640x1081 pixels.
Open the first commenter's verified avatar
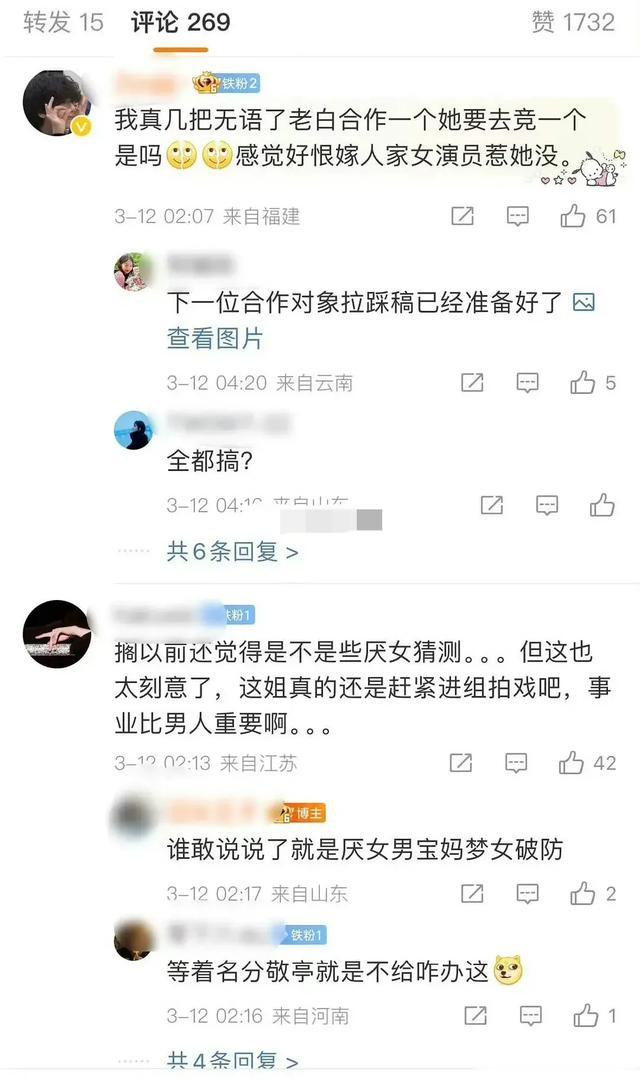click(x=57, y=103)
